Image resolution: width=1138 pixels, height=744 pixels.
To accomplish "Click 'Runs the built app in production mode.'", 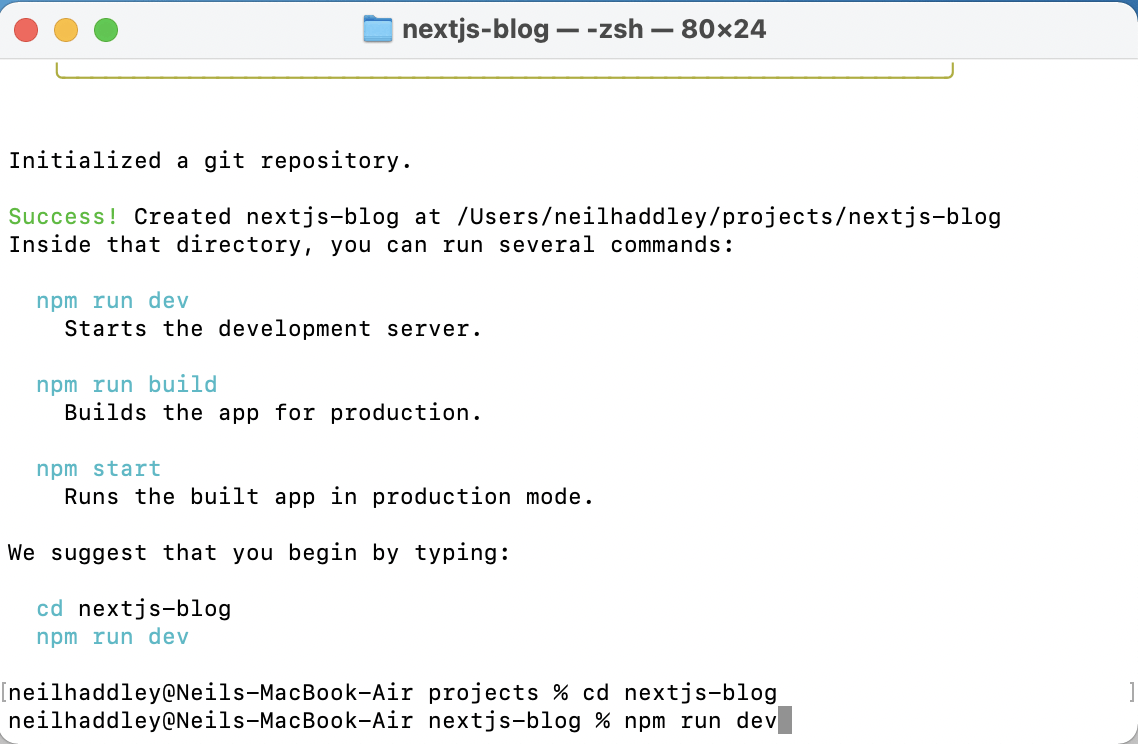I will point(329,496).
